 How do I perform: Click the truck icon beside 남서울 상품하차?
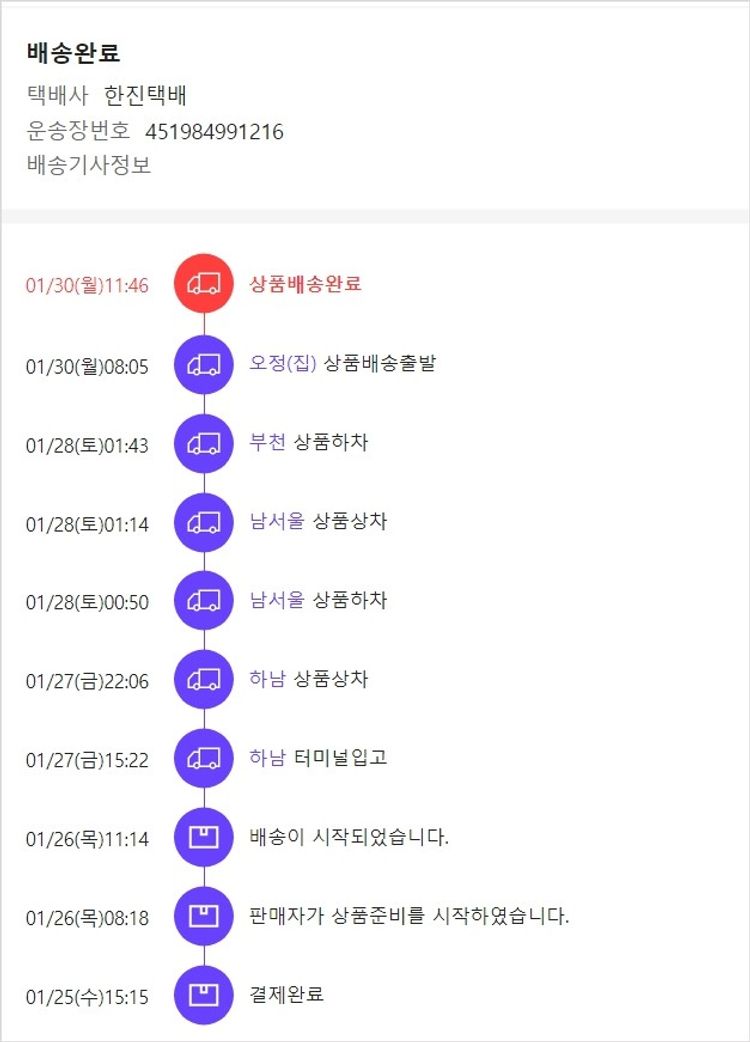[204, 601]
